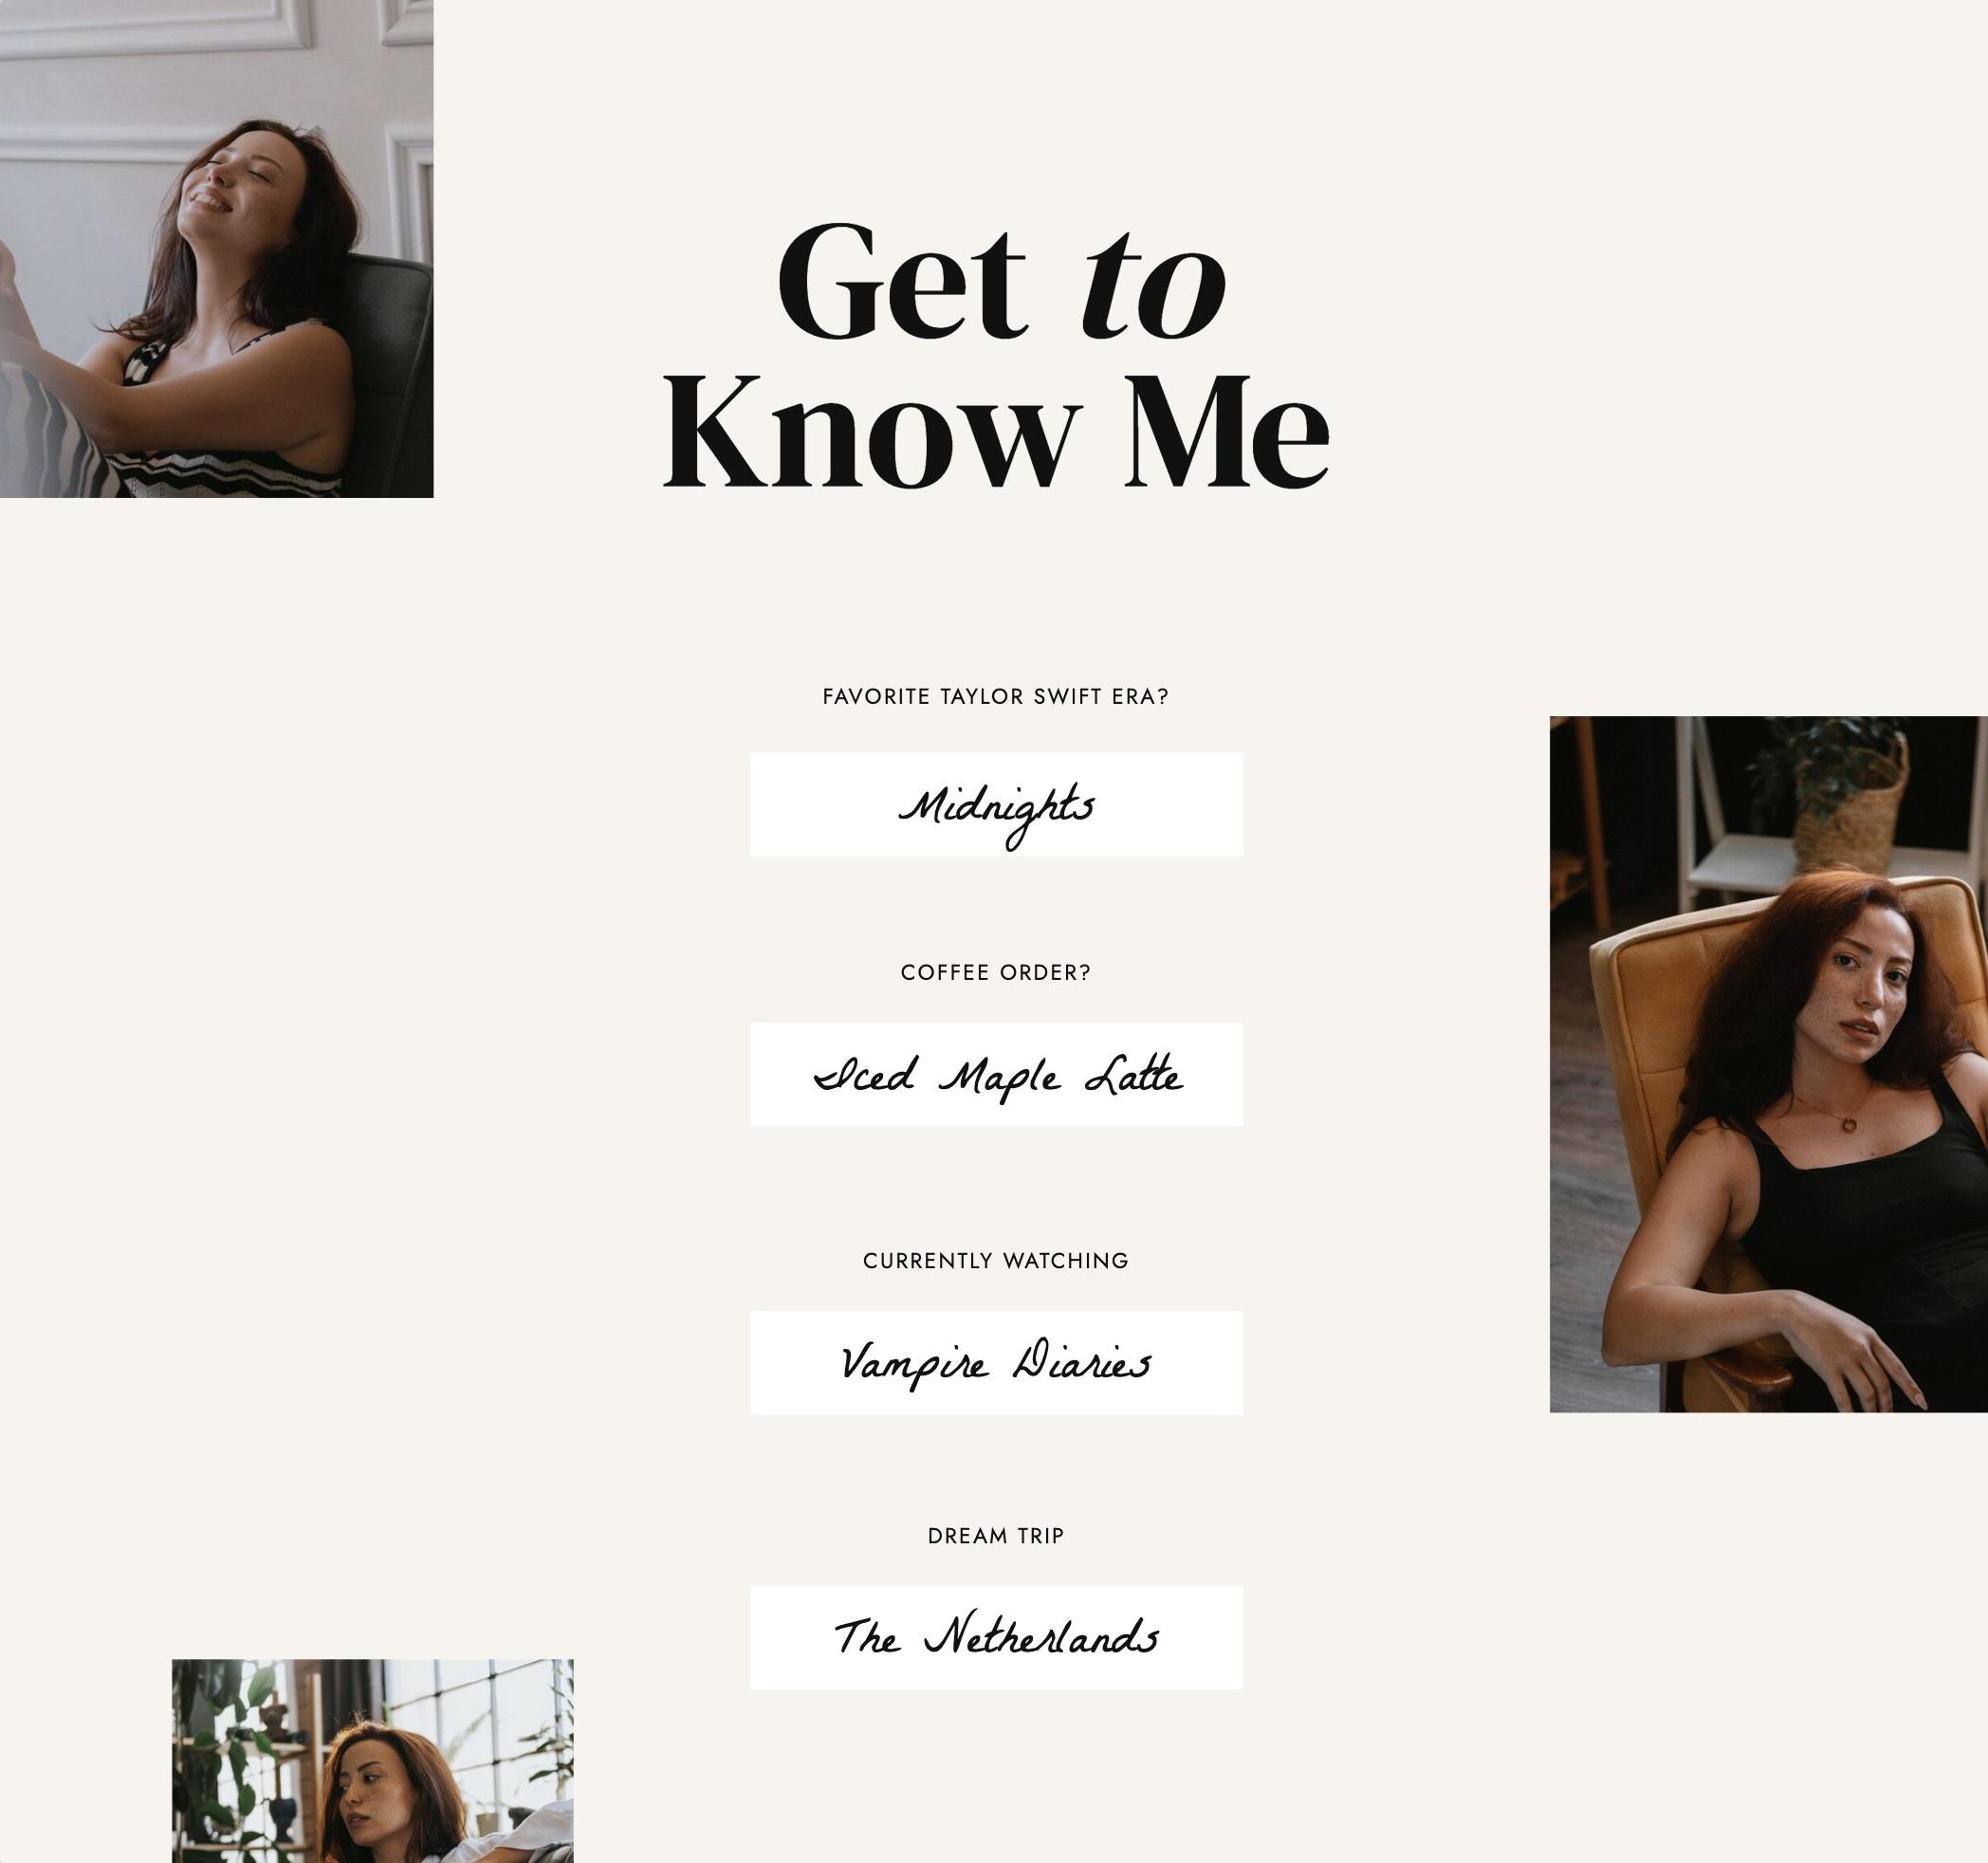Click the photo of the laughing woman
Image resolution: width=1988 pixels, height=1863 pixels.
(x=216, y=248)
